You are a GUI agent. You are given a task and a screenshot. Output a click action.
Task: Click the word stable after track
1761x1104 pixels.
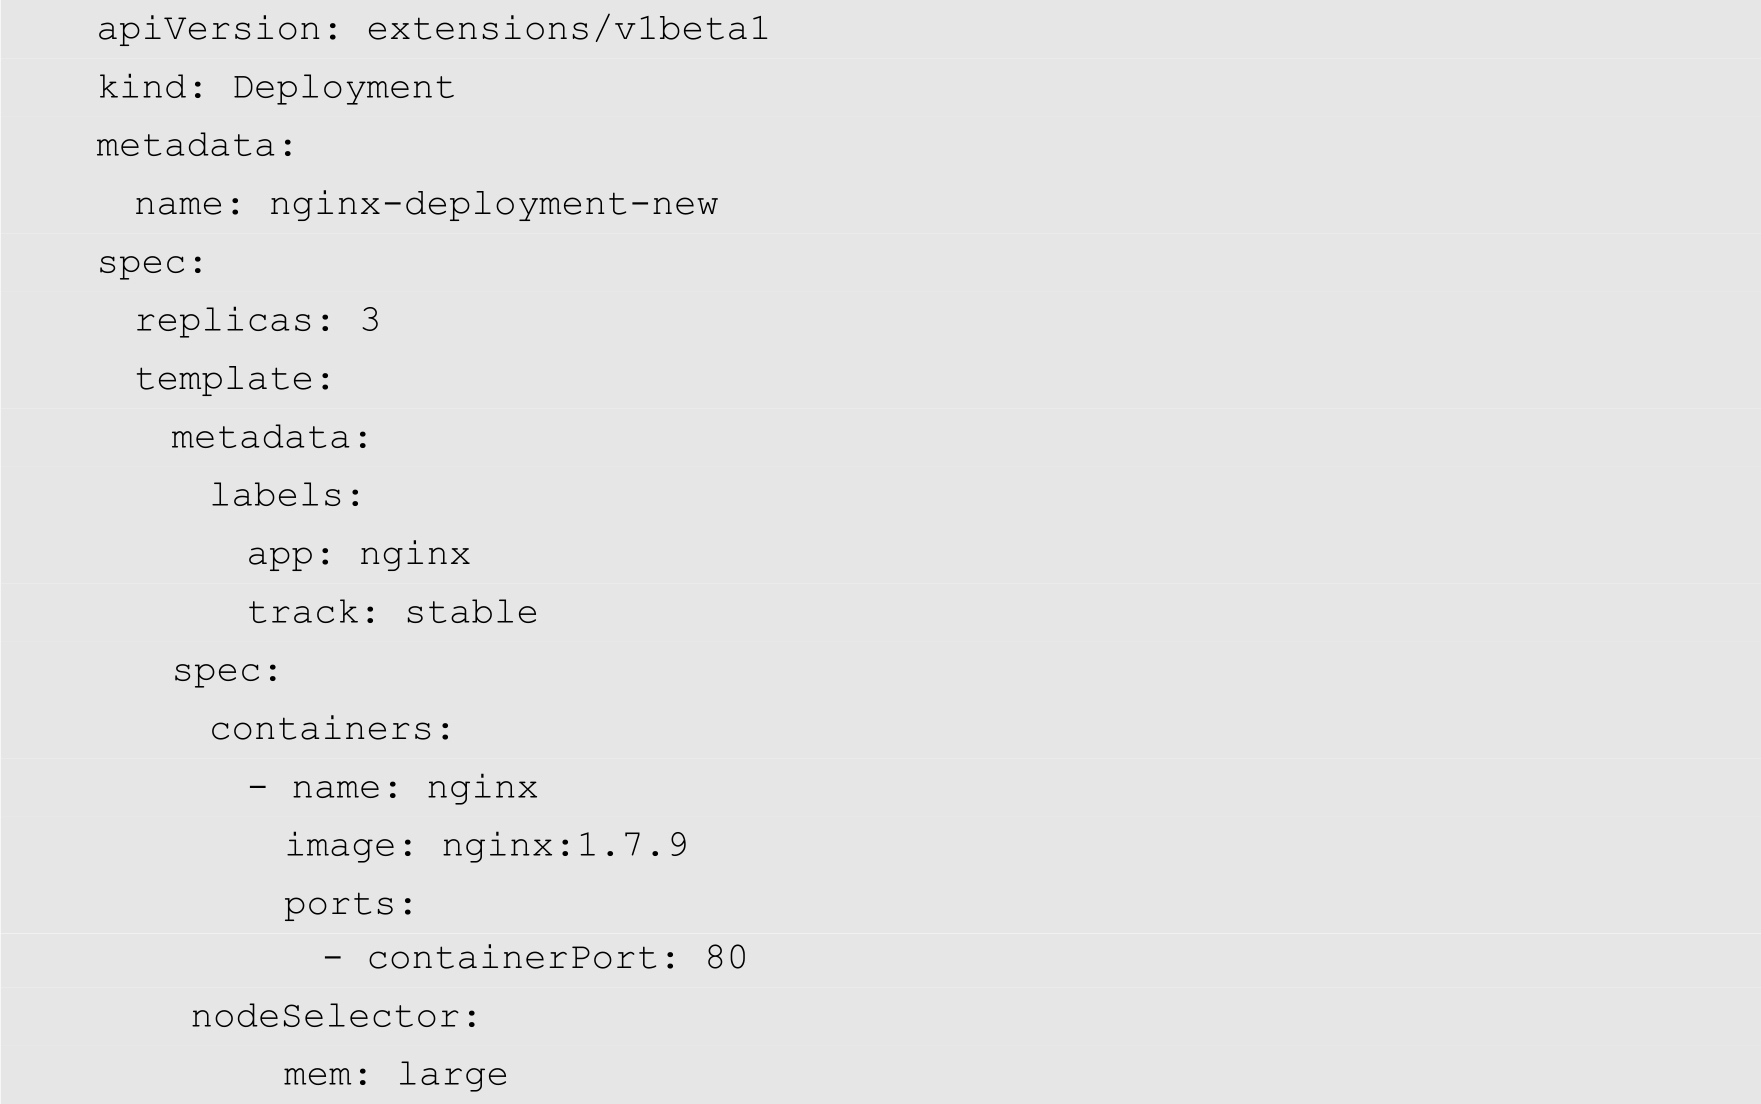pyautogui.click(x=471, y=612)
